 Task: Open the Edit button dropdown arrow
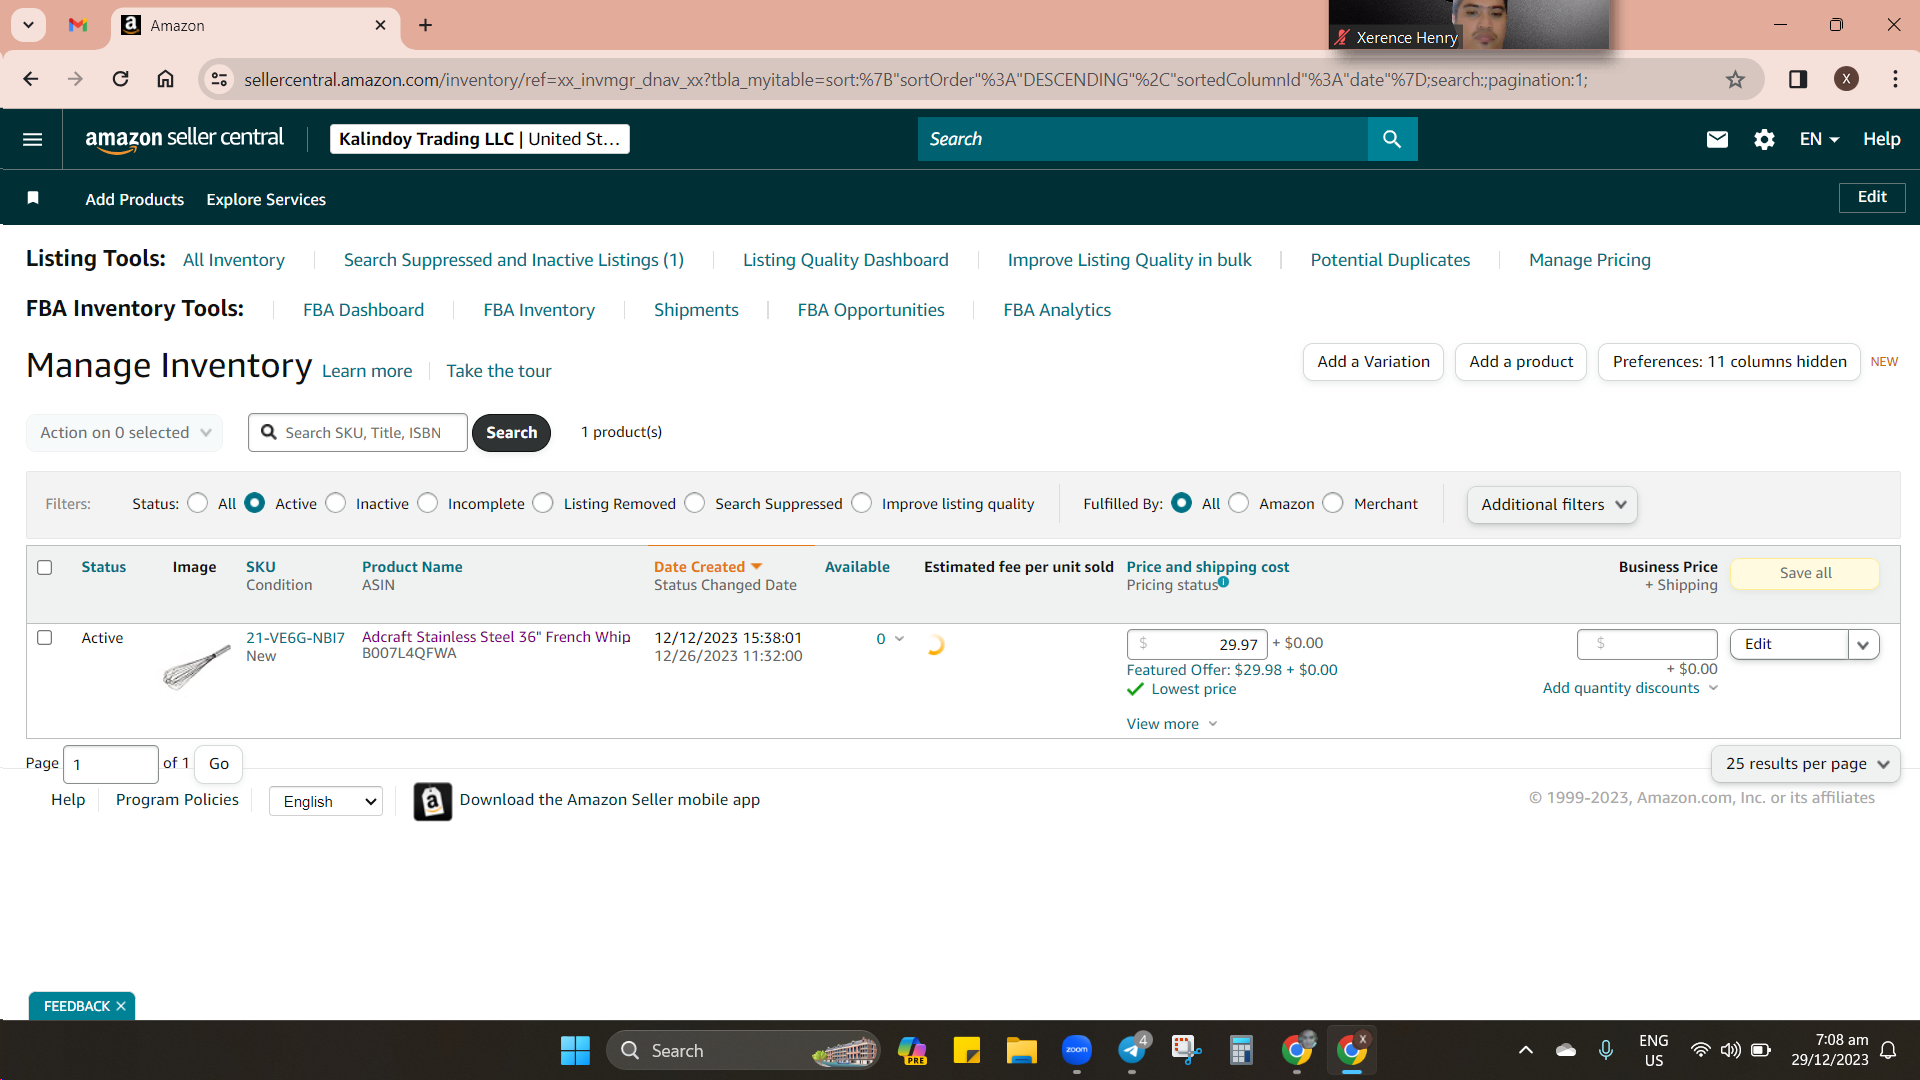point(1863,645)
